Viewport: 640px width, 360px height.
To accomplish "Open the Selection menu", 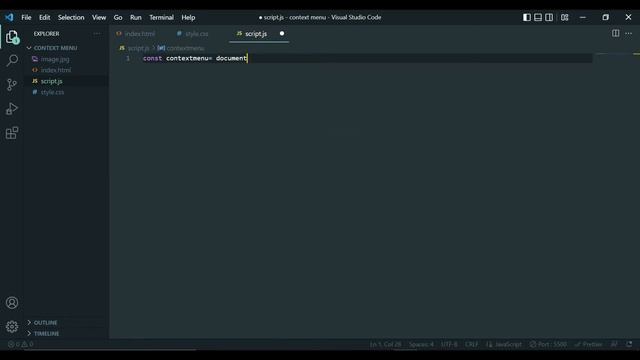I will point(71,17).
